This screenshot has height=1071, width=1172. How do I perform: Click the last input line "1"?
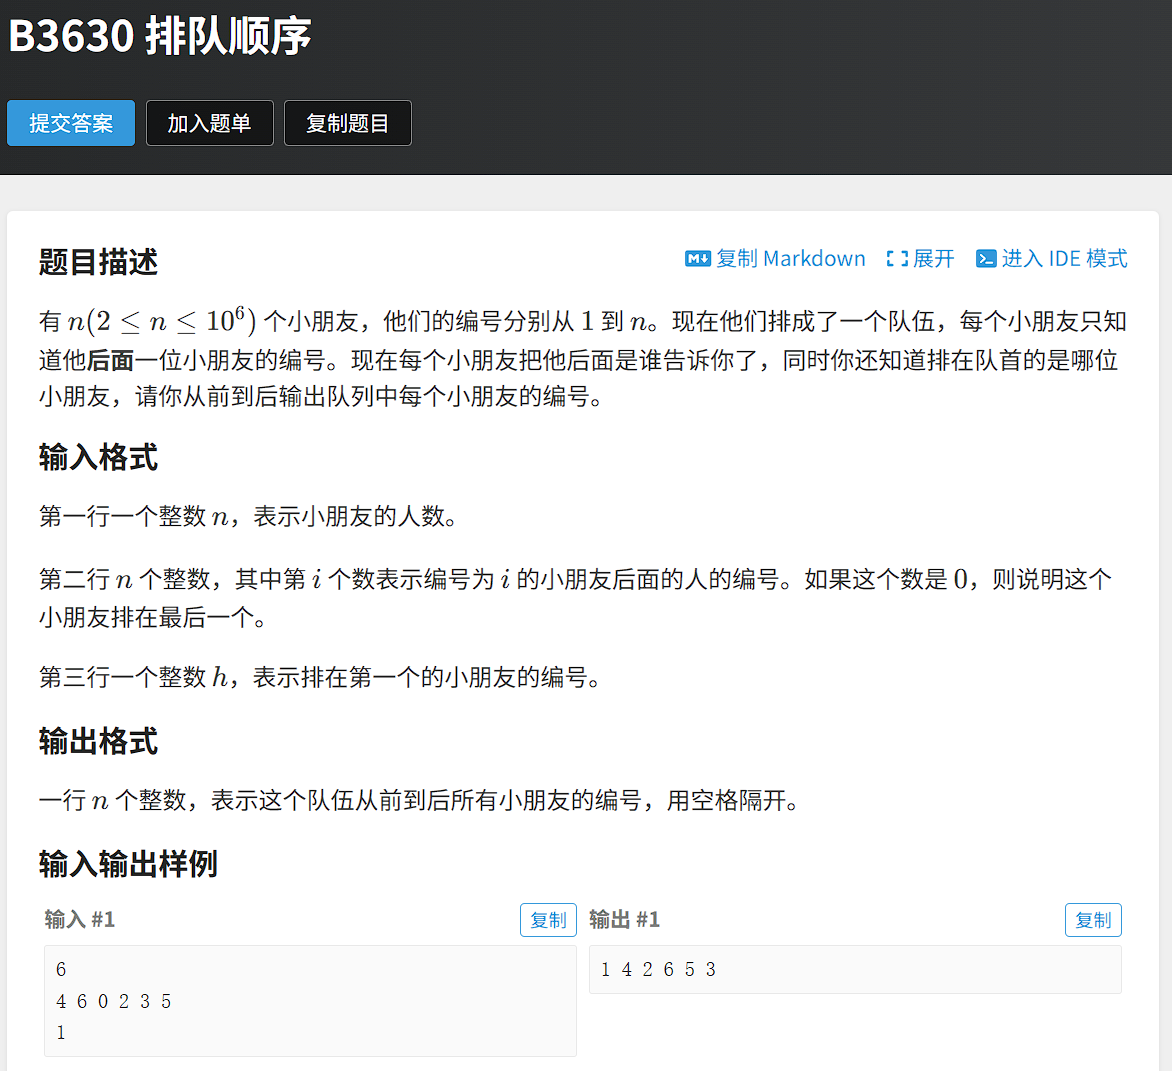point(61,1033)
